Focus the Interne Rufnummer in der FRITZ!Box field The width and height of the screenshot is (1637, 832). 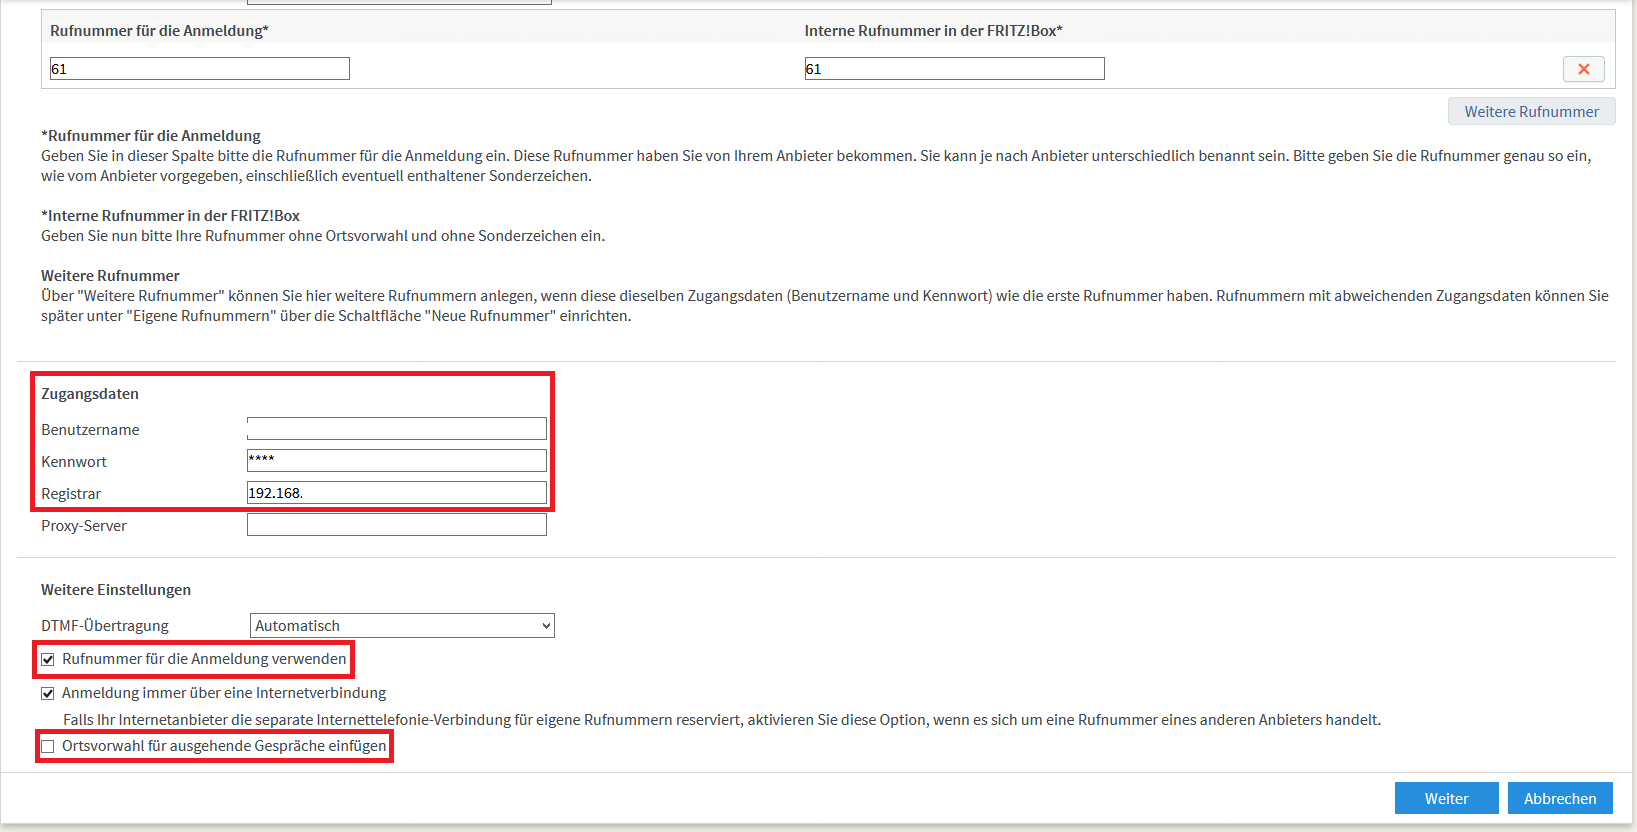954,69
